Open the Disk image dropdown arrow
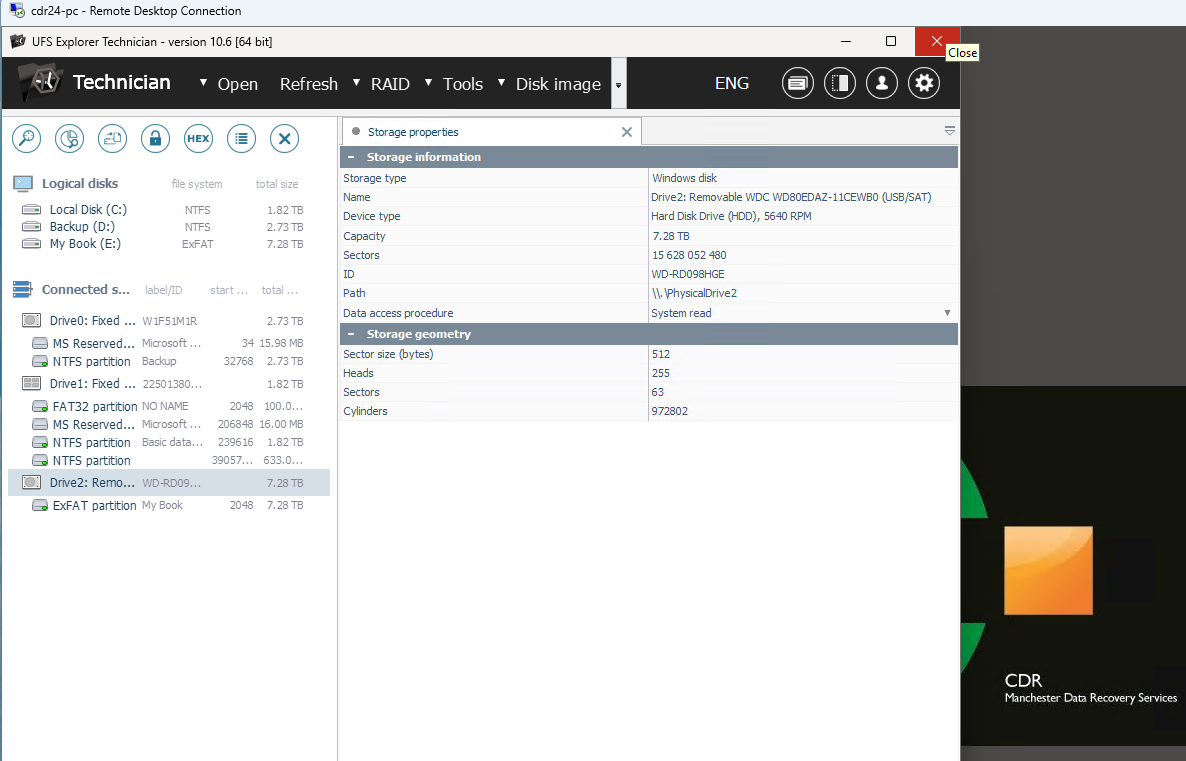The height and width of the screenshot is (761, 1186). pos(501,82)
